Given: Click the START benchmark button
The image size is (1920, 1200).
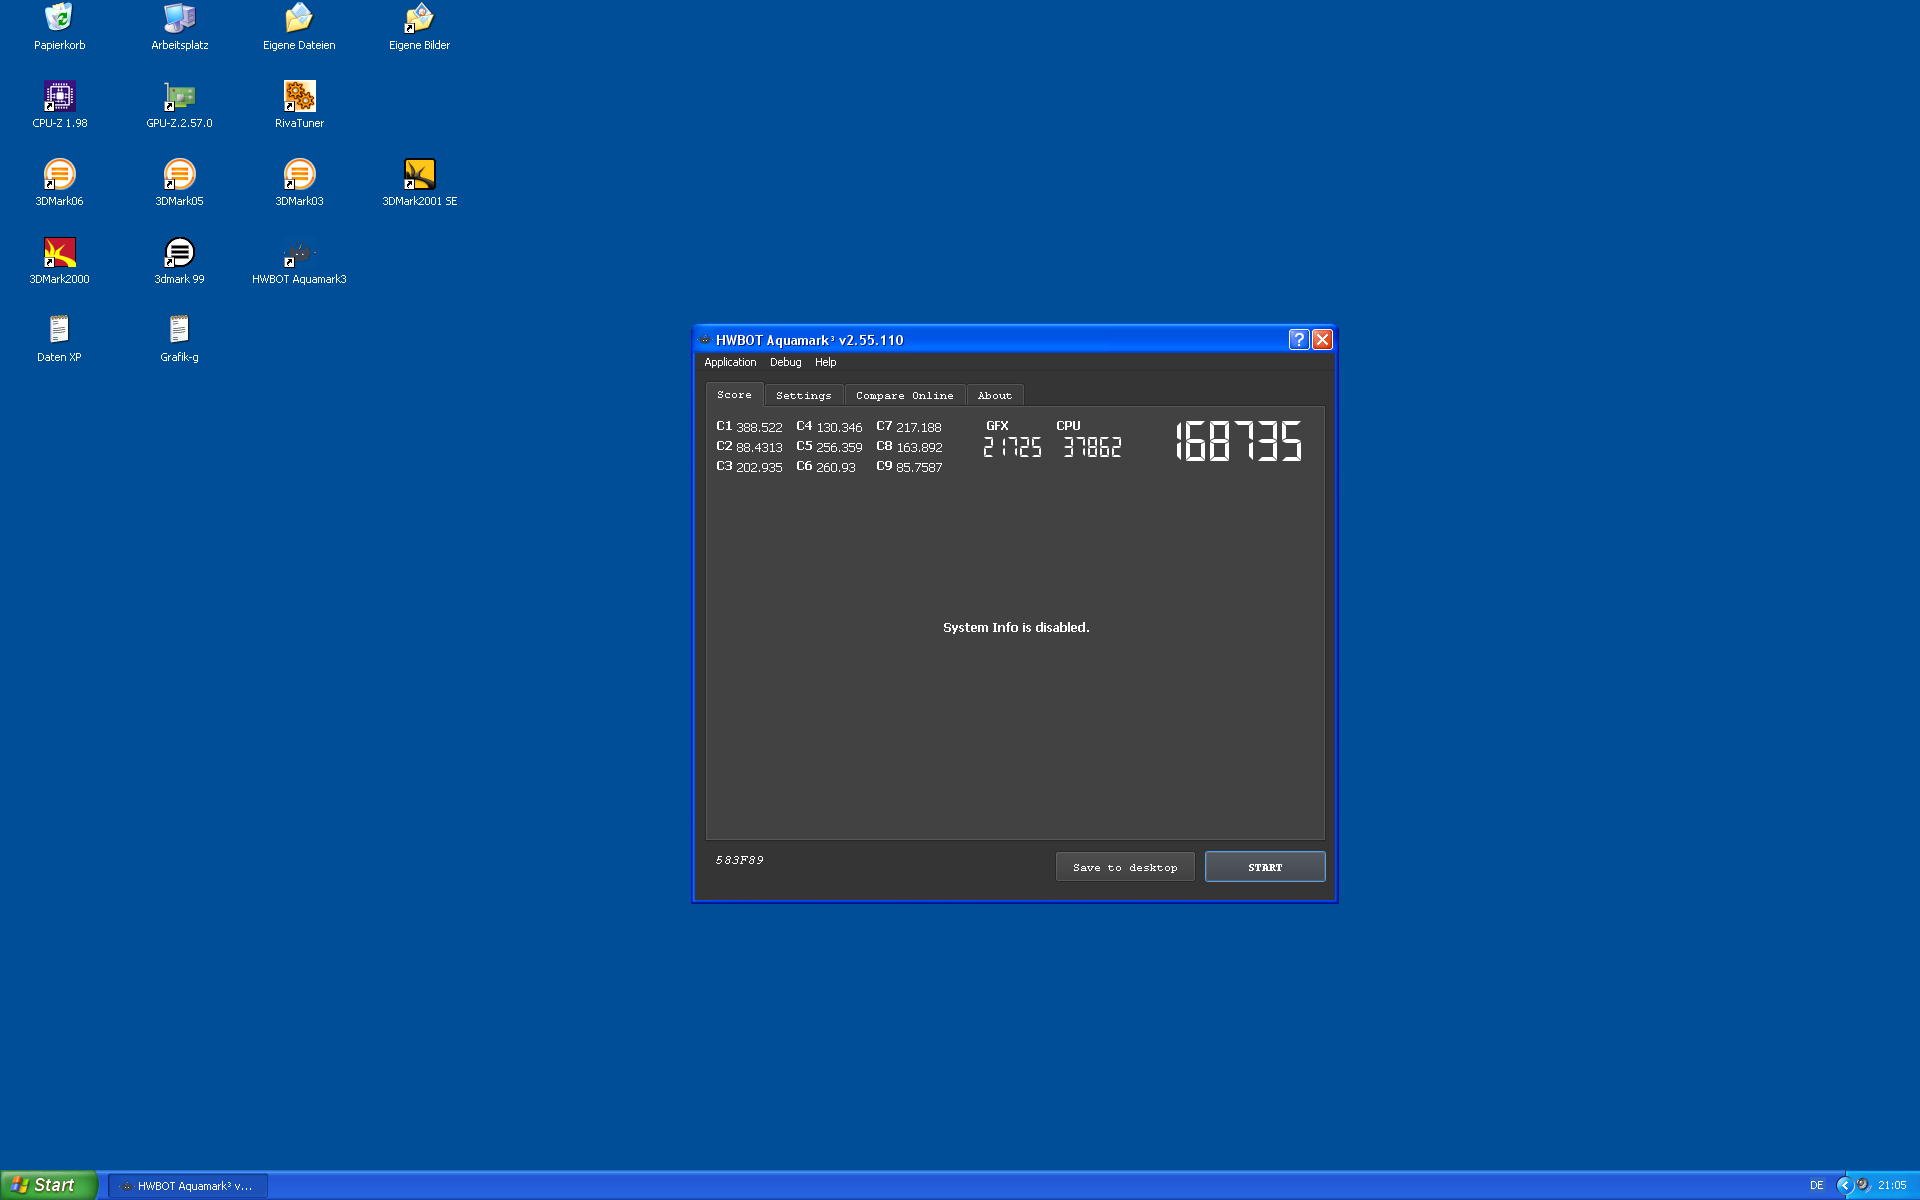Looking at the screenshot, I should (x=1265, y=867).
